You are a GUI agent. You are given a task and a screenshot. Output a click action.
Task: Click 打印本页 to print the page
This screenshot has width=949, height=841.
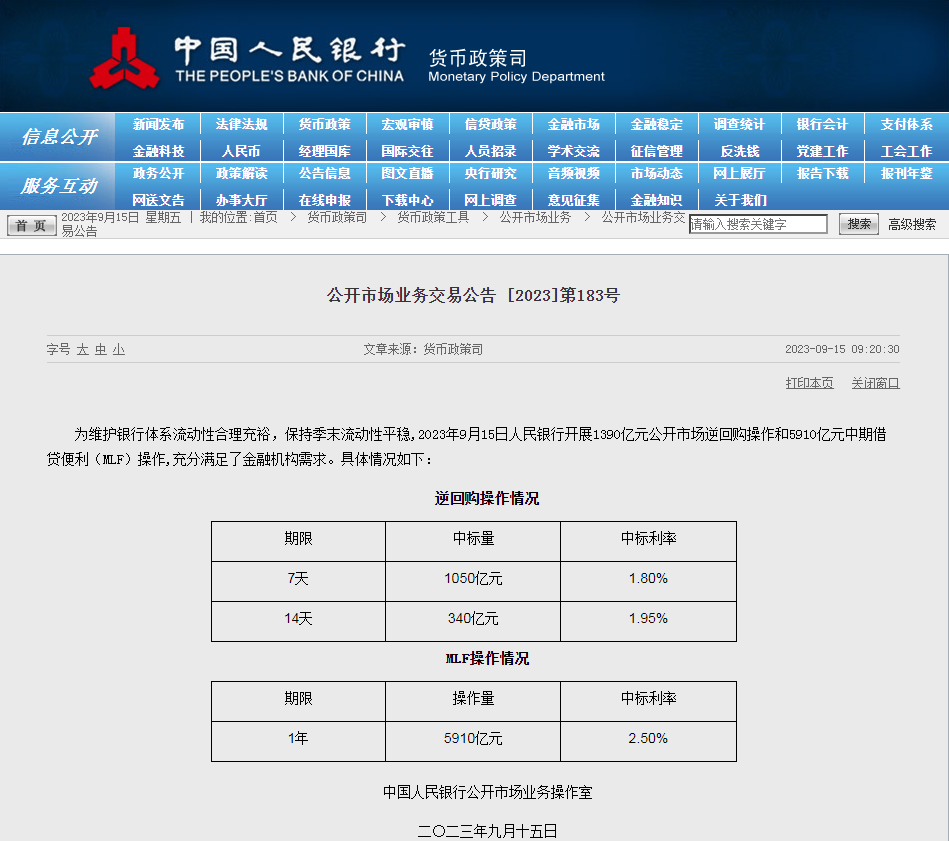[809, 383]
